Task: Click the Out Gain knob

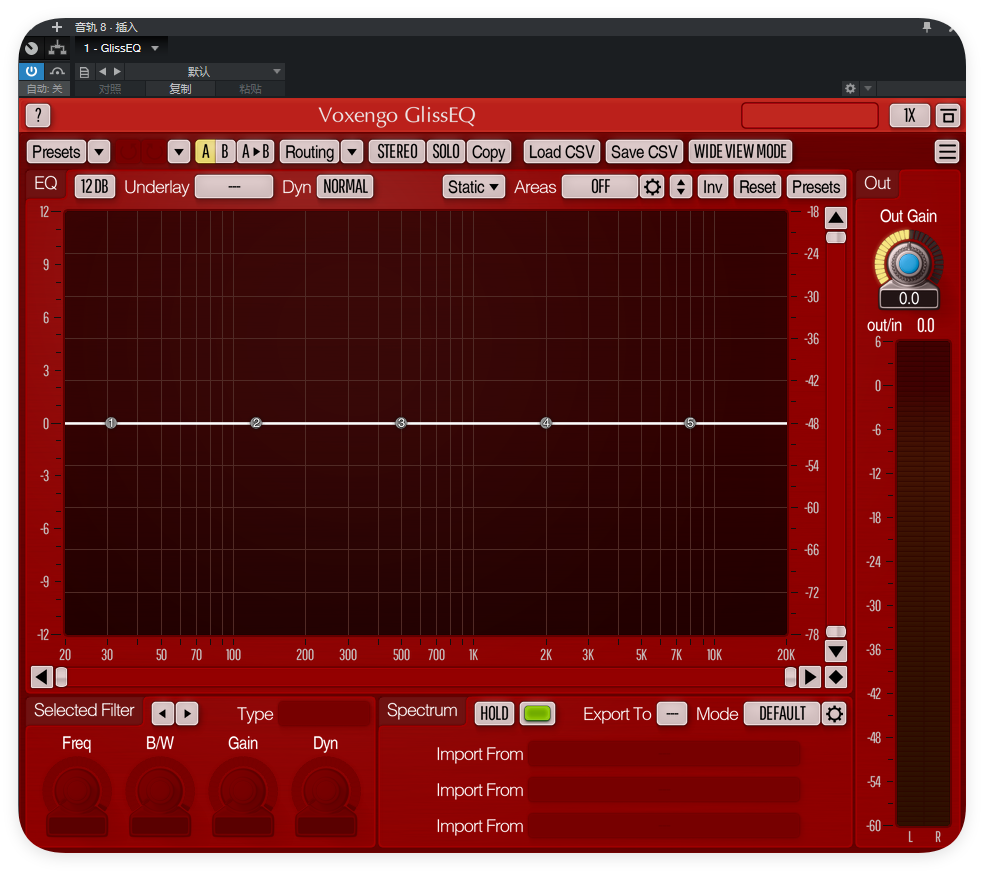Action: click(x=908, y=264)
